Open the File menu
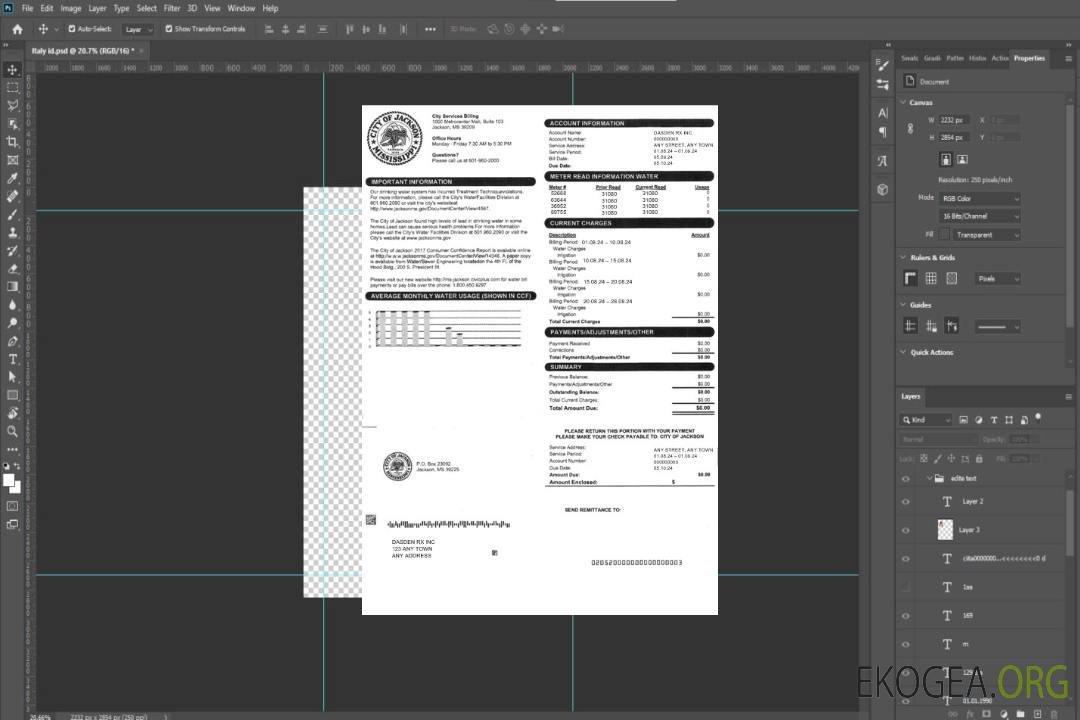Viewport: 1080px width, 720px height. [x=27, y=8]
